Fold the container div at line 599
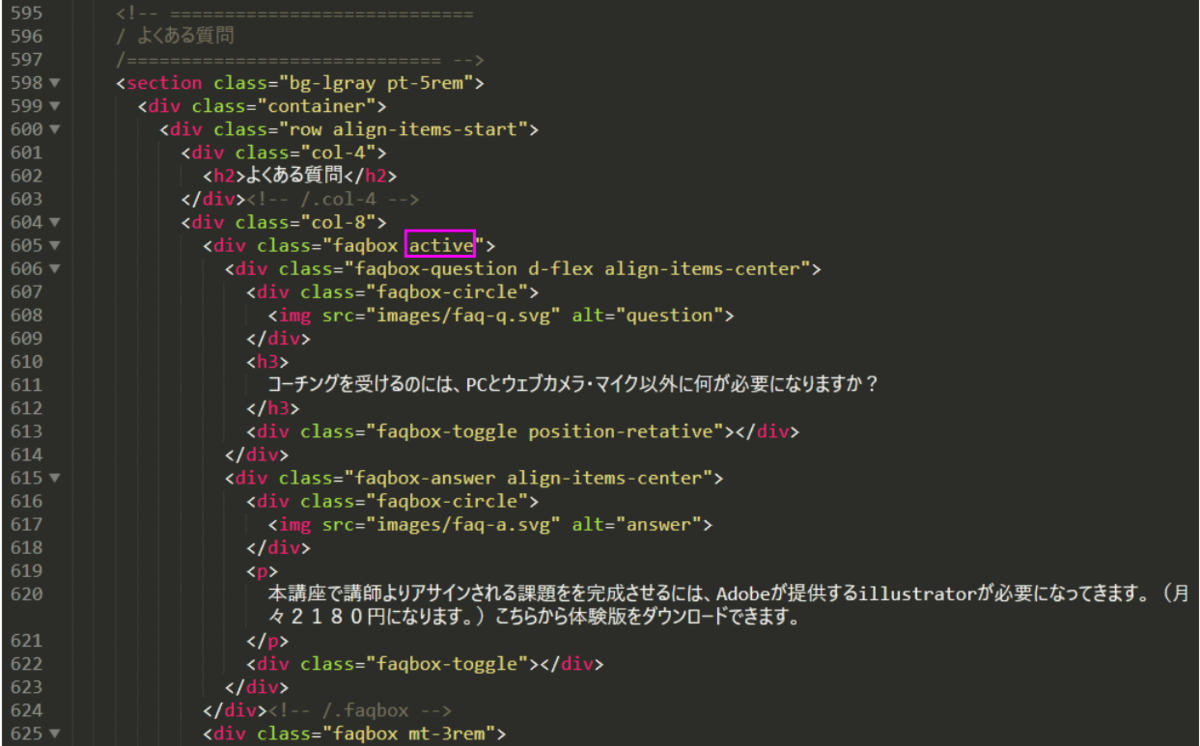Viewport: 1200px width, 746px height. (54, 106)
